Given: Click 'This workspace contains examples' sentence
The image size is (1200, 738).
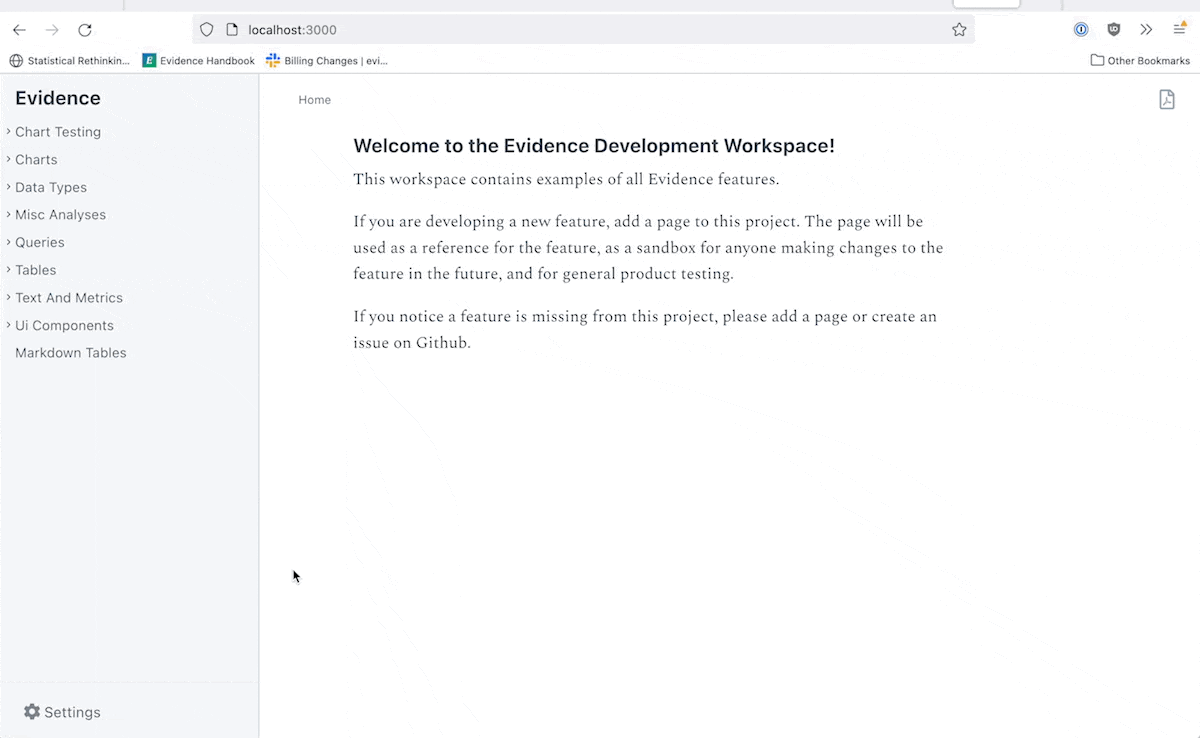Looking at the screenshot, I should tap(566, 180).
